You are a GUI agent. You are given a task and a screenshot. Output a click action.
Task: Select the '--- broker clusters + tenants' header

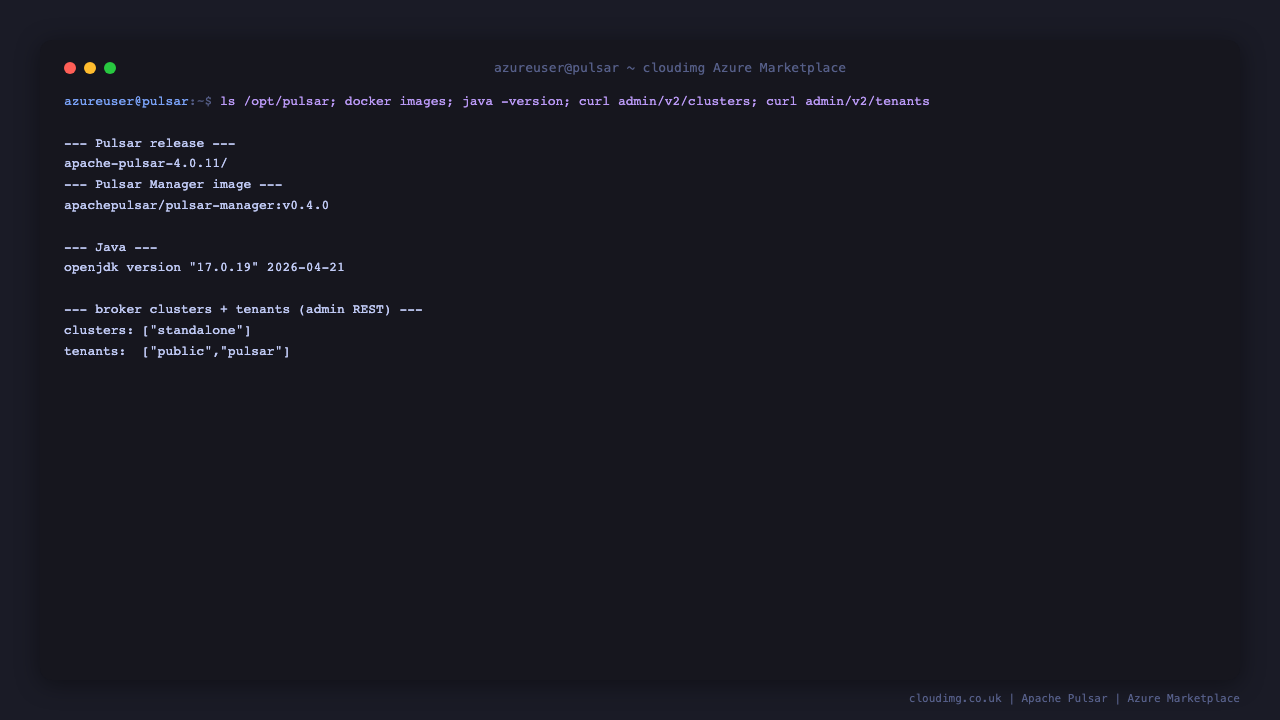(243, 310)
